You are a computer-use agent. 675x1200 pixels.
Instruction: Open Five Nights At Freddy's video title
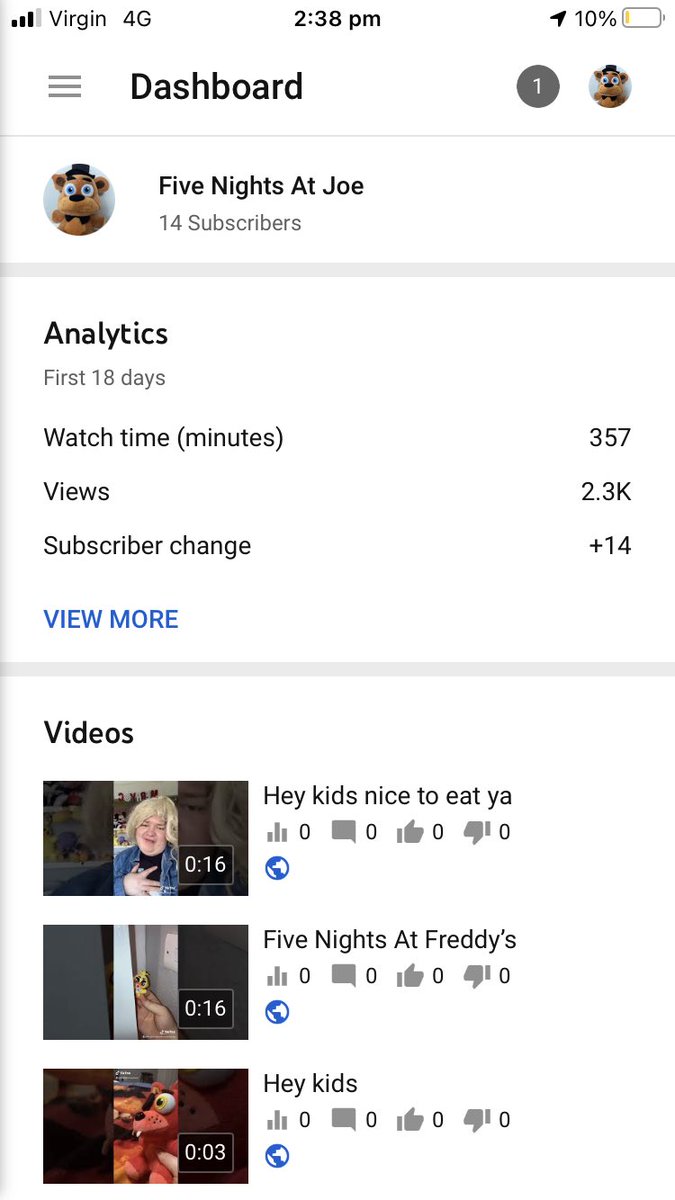pos(390,940)
